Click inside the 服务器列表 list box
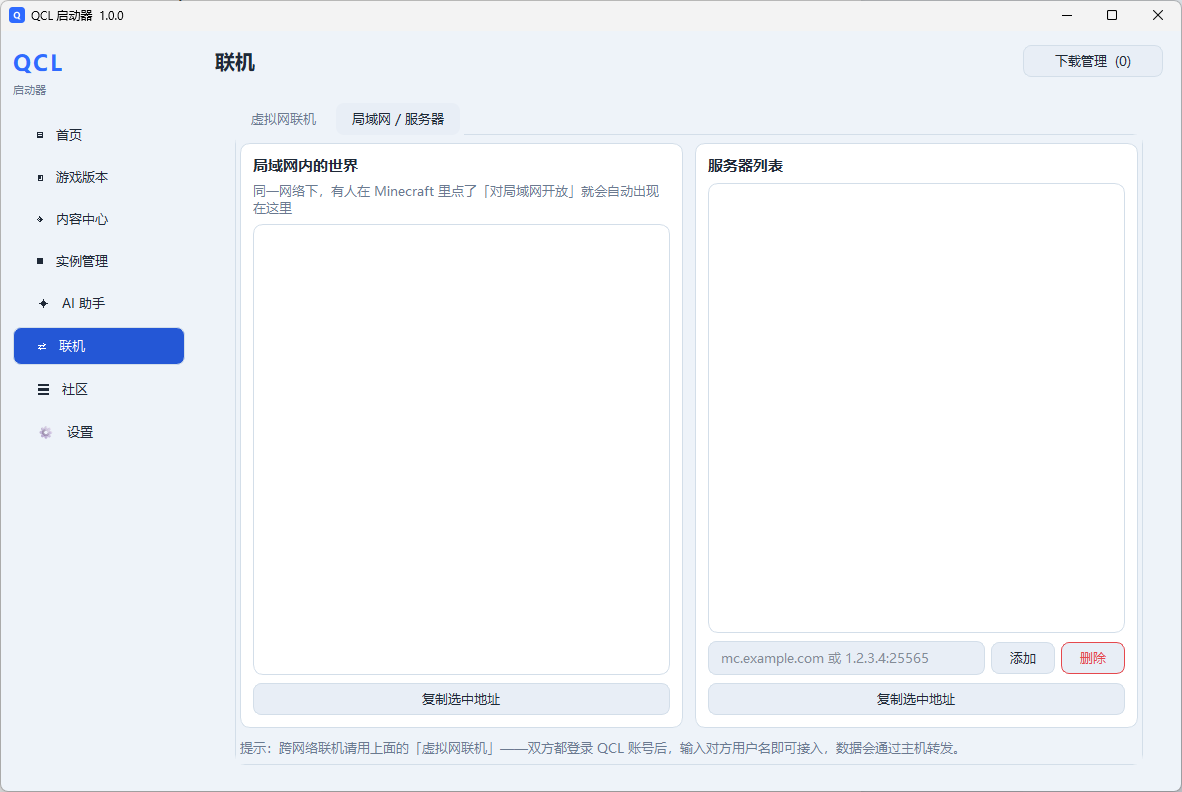Image resolution: width=1182 pixels, height=792 pixels. coord(916,408)
